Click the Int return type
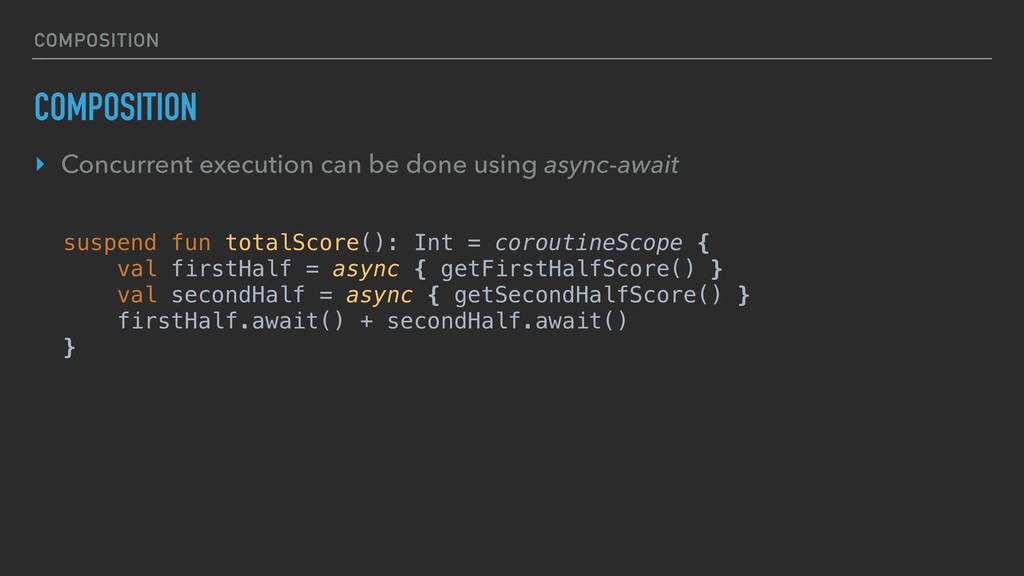This screenshot has height=576, width=1024. tap(434, 243)
